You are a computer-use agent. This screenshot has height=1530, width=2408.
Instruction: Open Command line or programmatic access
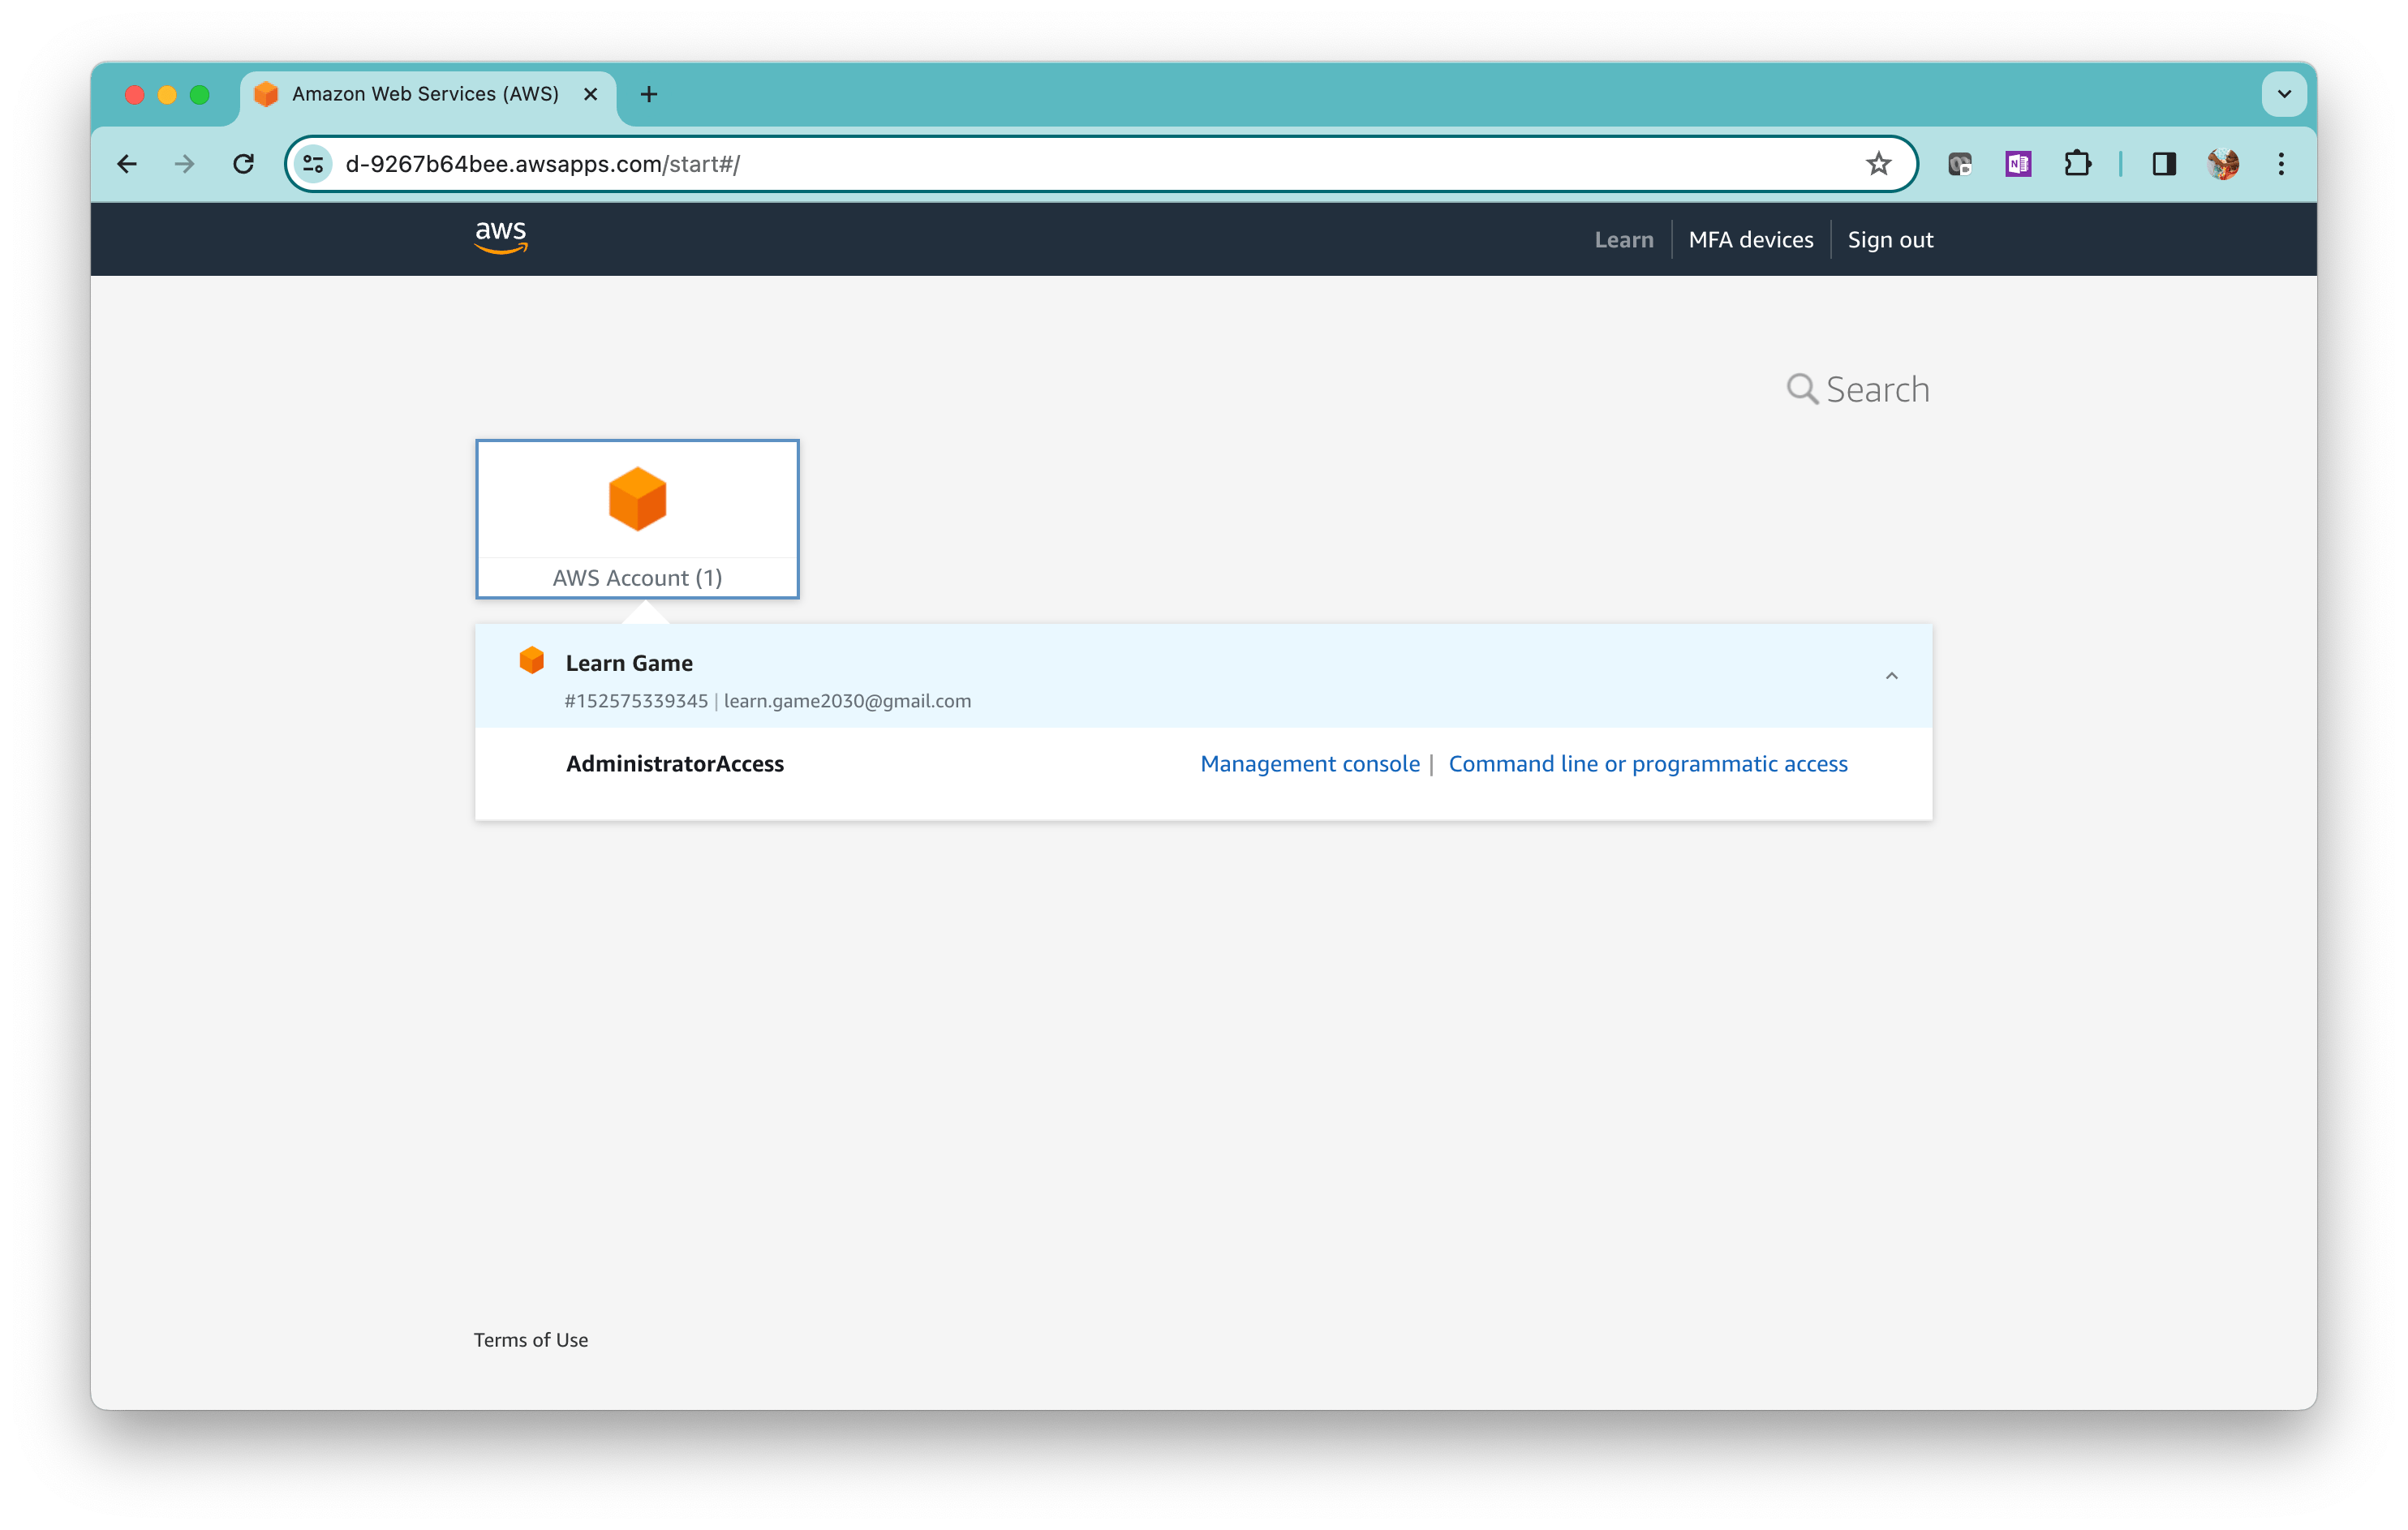[1647, 763]
